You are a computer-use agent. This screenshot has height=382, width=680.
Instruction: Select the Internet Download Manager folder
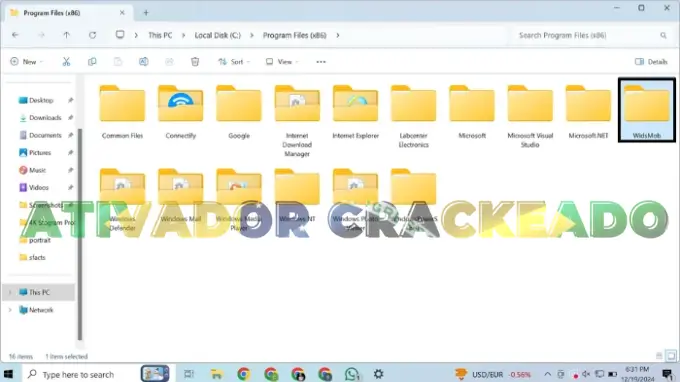pyautogui.click(x=297, y=121)
